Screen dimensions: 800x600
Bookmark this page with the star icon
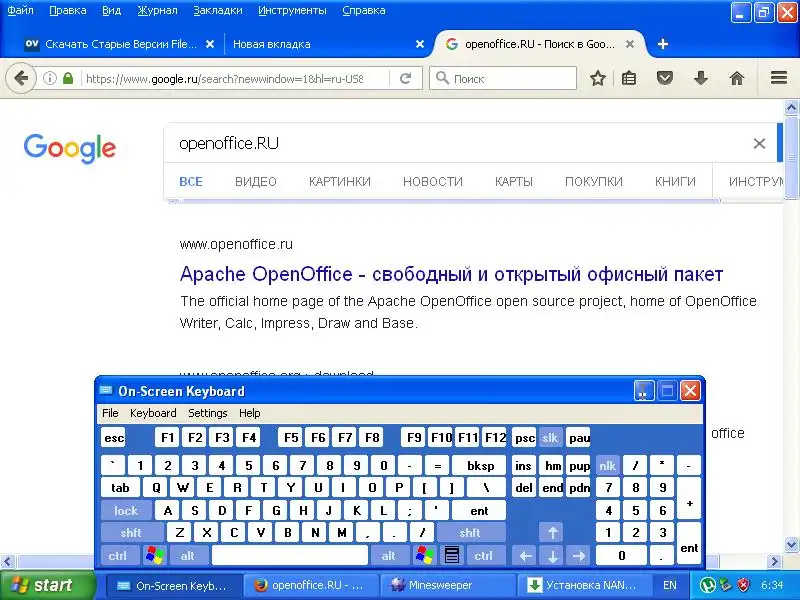coord(597,79)
